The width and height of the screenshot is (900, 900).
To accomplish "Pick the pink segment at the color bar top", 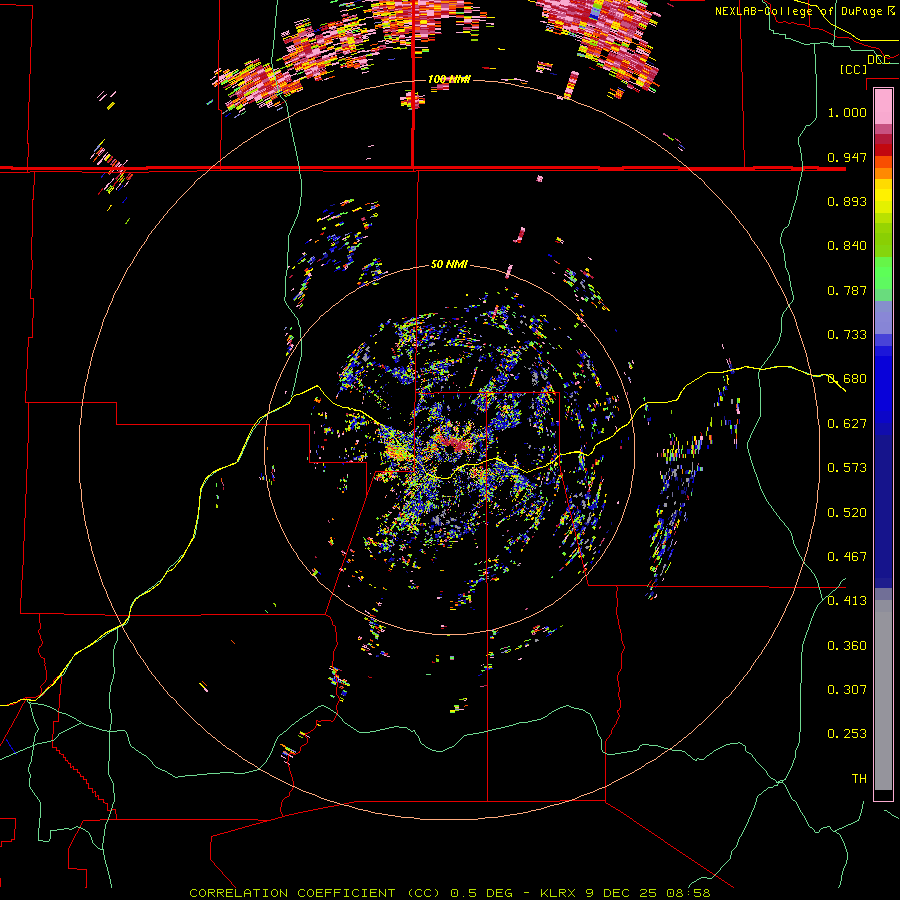I will tap(883, 107).
